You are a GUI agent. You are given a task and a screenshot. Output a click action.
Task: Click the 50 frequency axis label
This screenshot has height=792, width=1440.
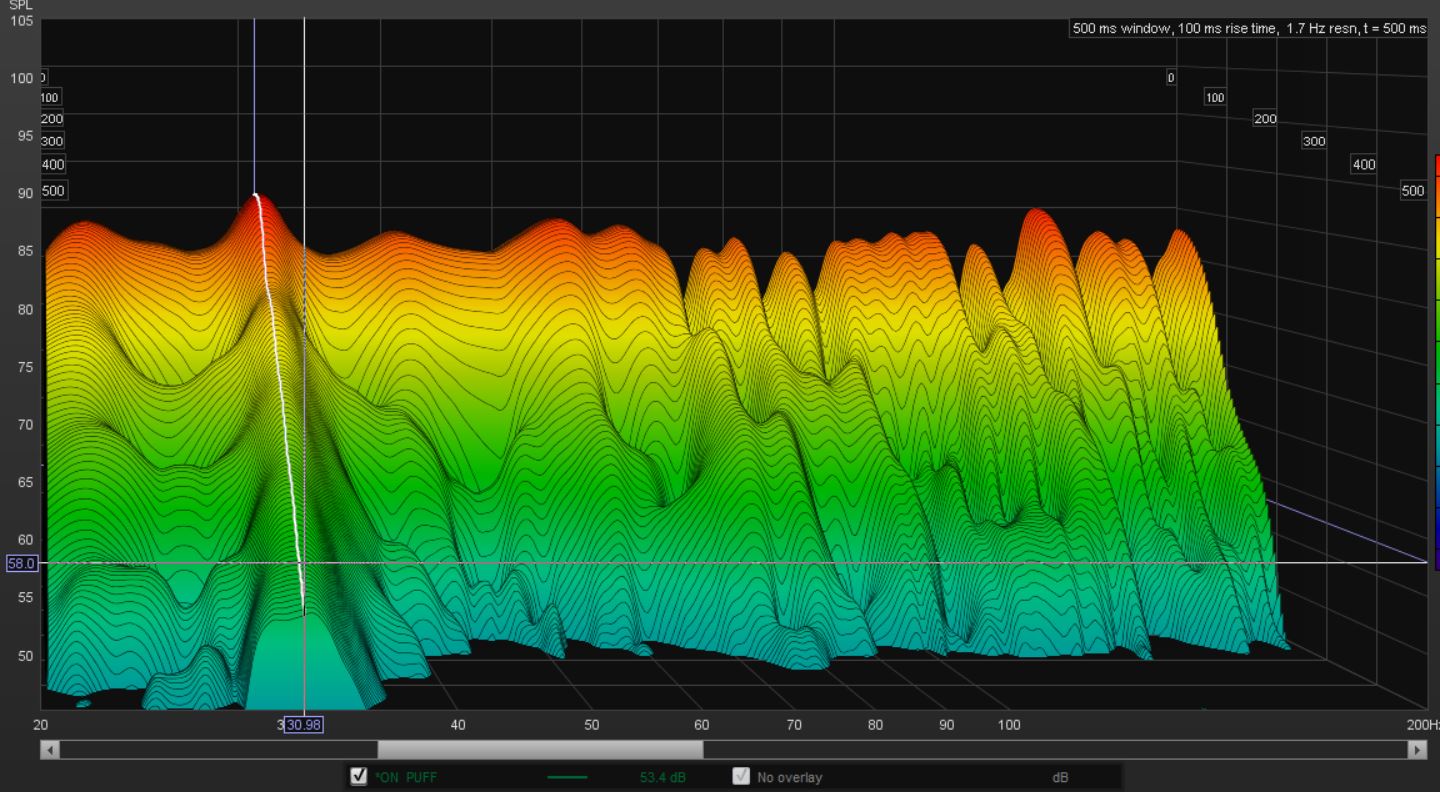click(x=592, y=725)
